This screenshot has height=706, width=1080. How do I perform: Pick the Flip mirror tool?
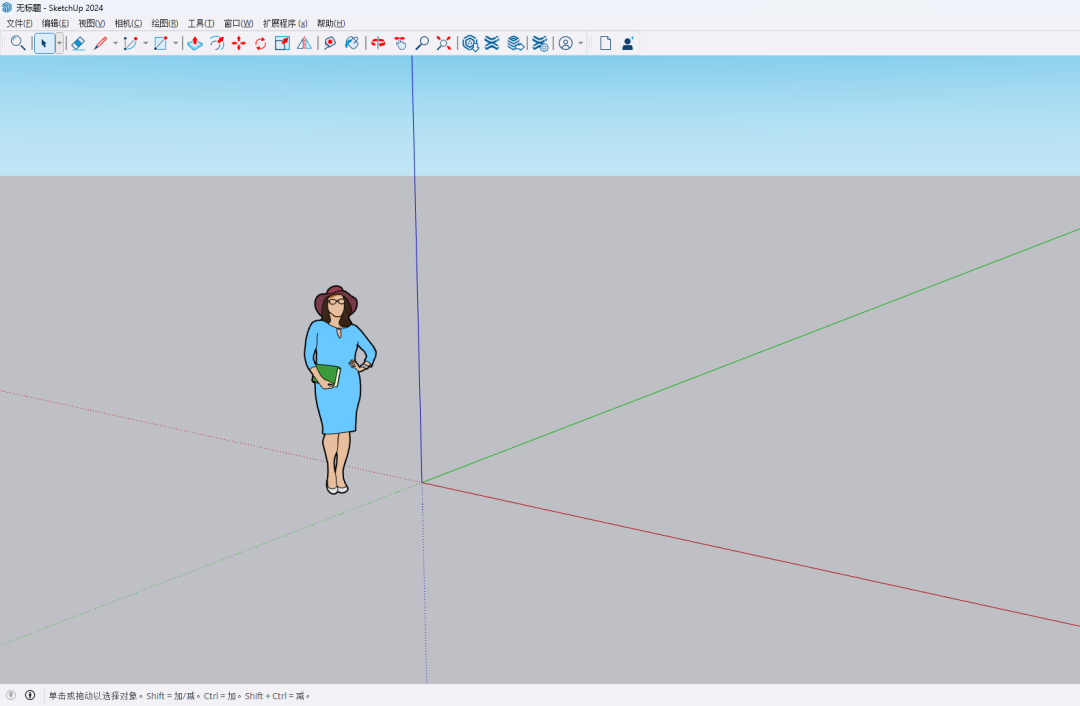click(304, 43)
